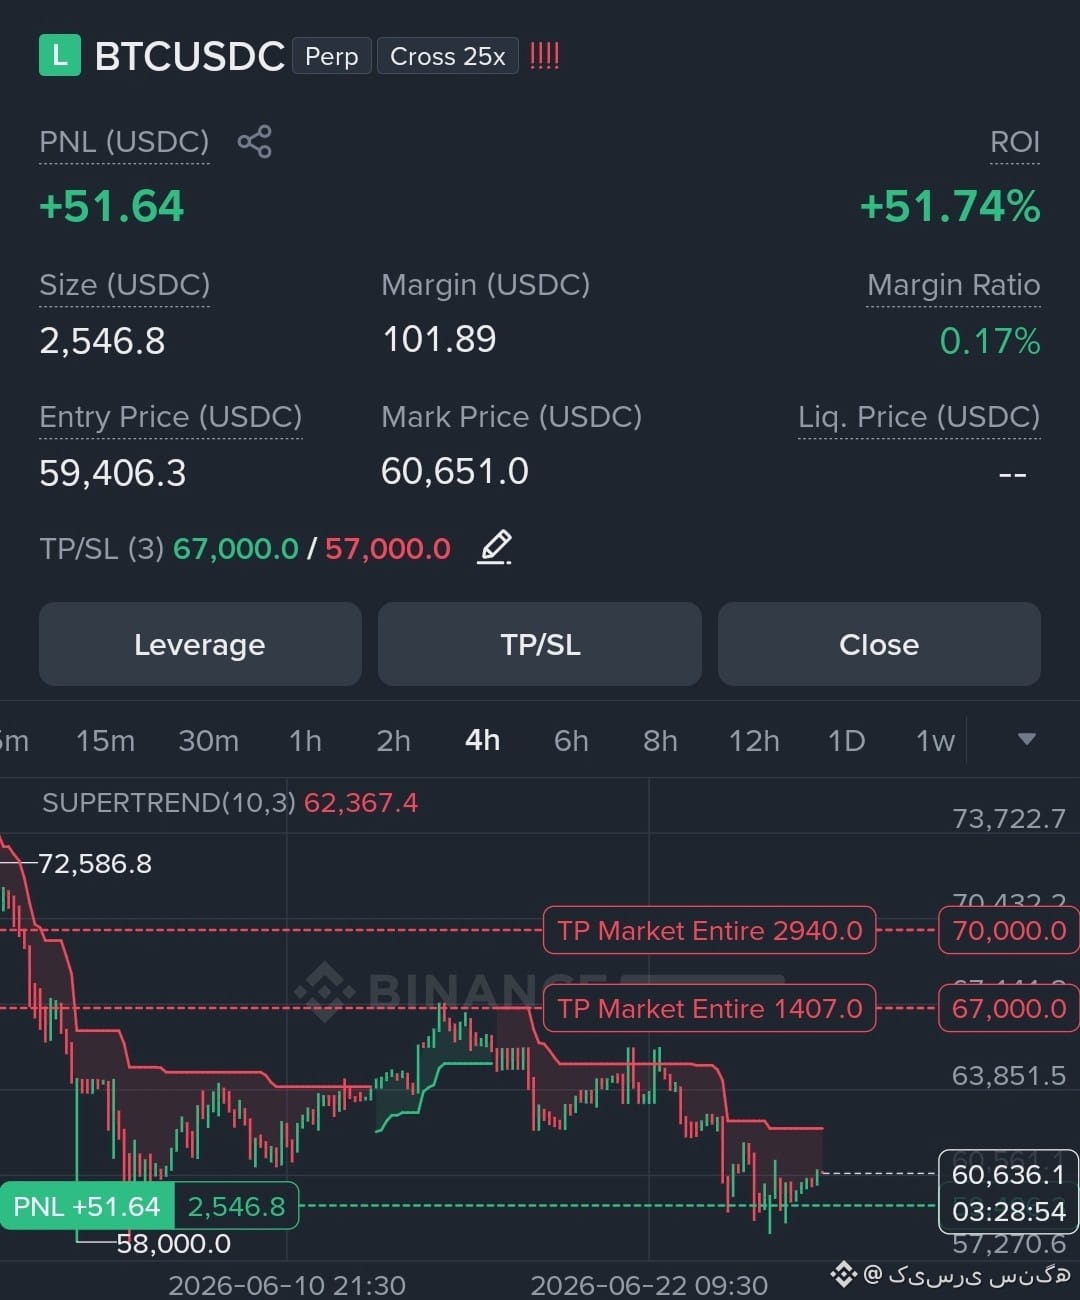This screenshot has height=1300, width=1080.
Task: Select the 12h timeframe
Action: [754, 740]
